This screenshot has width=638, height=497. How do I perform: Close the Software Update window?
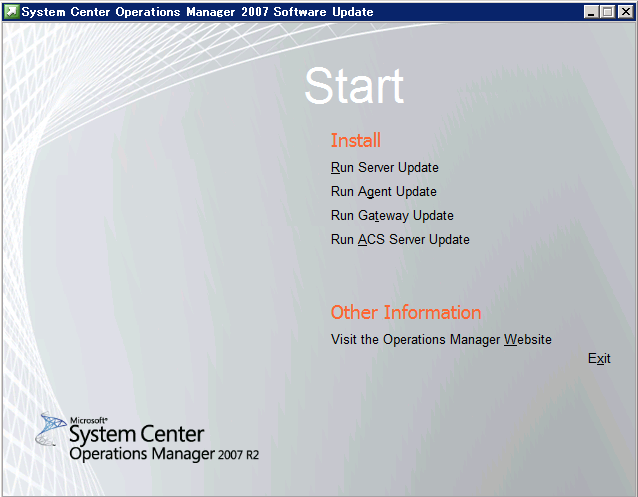(625, 12)
